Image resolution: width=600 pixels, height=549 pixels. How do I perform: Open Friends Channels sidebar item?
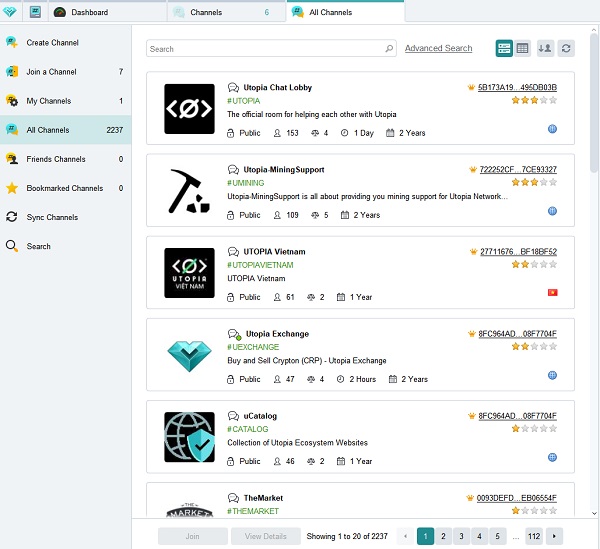coord(65,159)
